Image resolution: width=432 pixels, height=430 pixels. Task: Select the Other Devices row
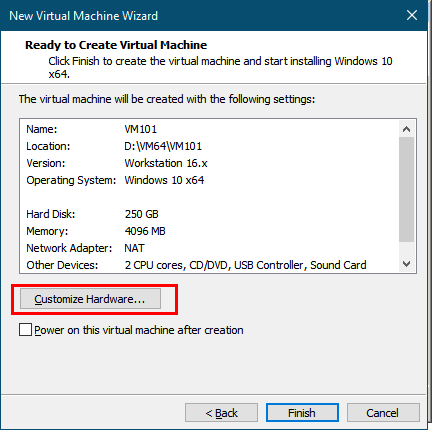tap(209, 265)
